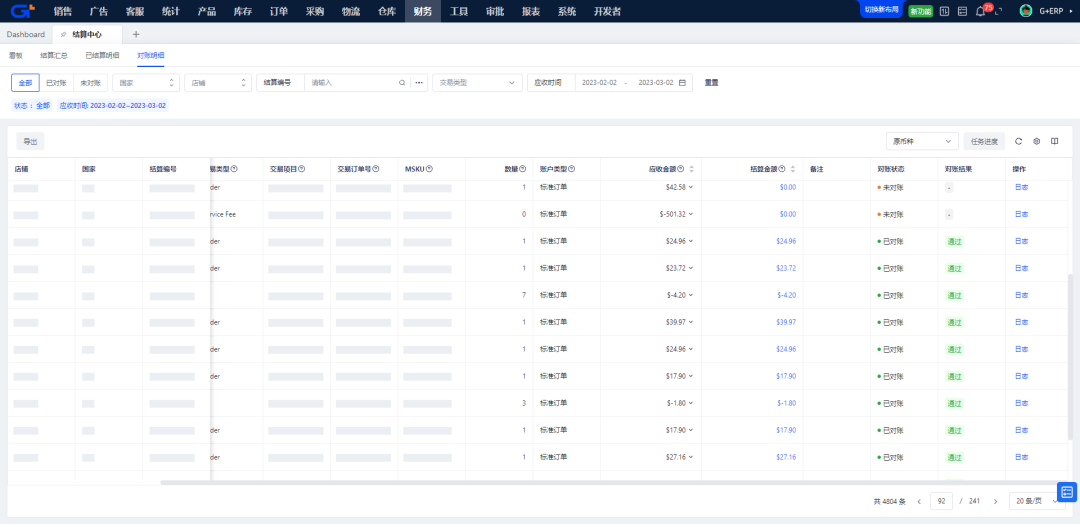Click the page number field showing 92
This screenshot has width=1080, height=527.
pyautogui.click(x=942, y=501)
